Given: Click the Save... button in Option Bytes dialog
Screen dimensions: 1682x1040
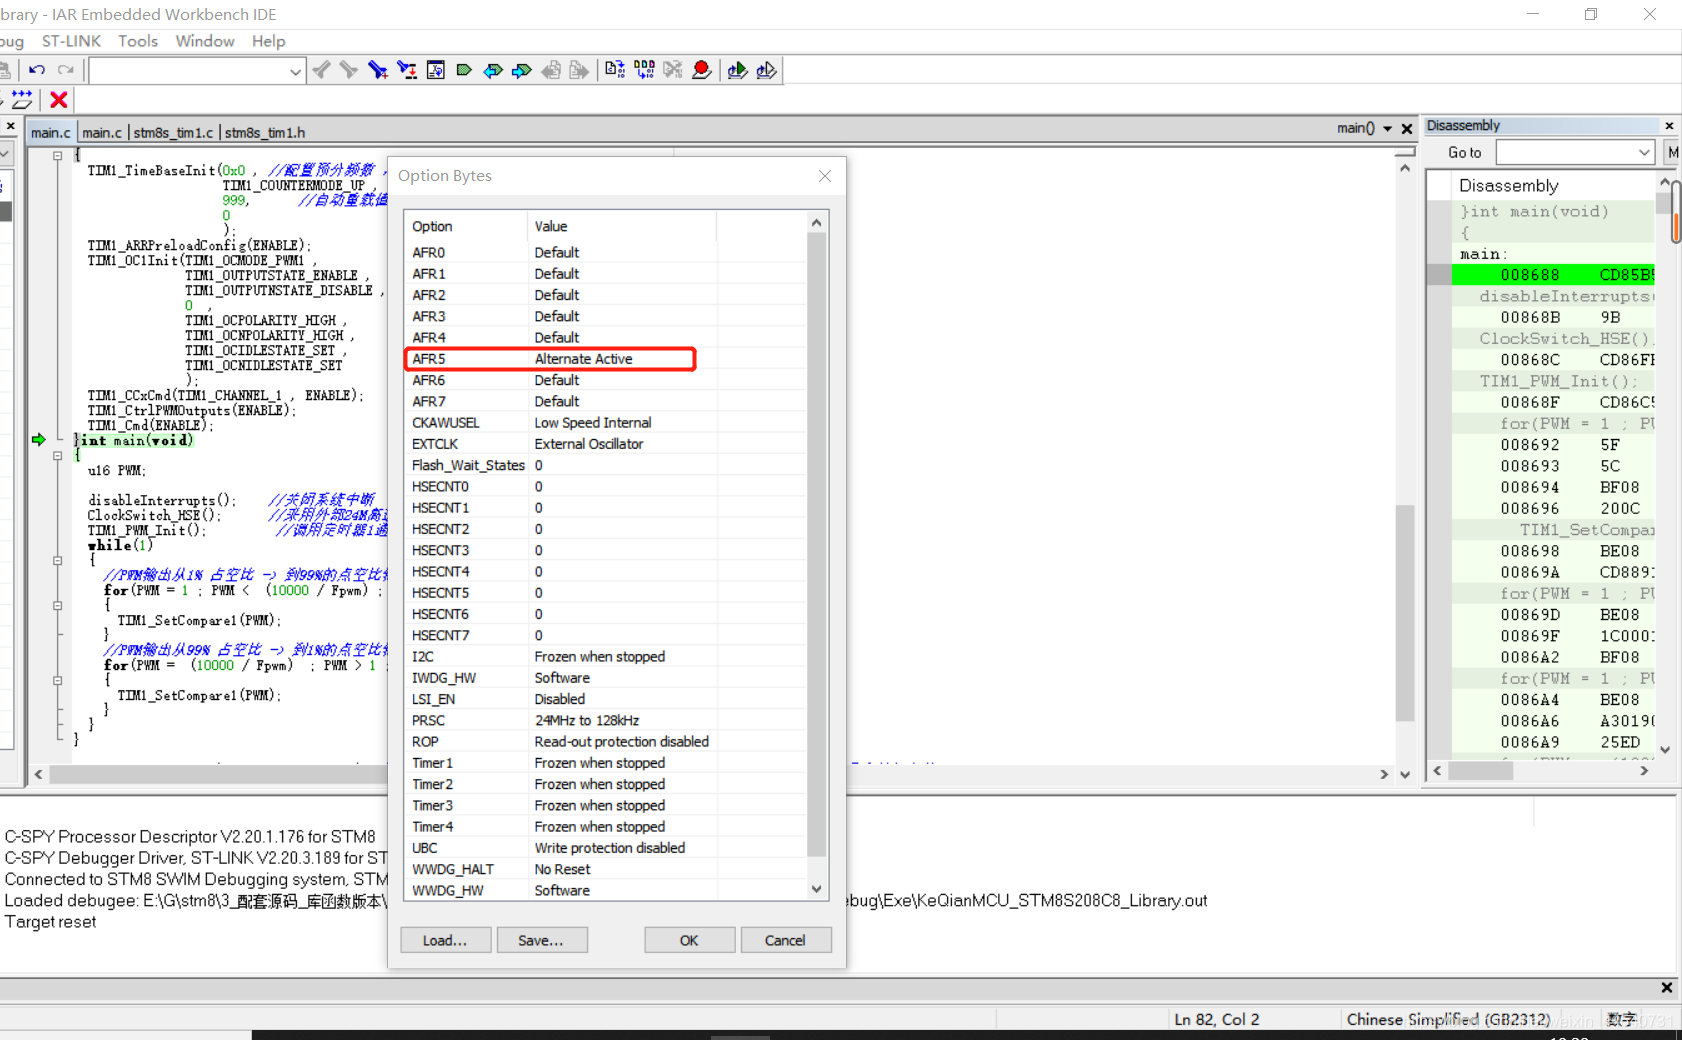Looking at the screenshot, I should coord(542,939).
